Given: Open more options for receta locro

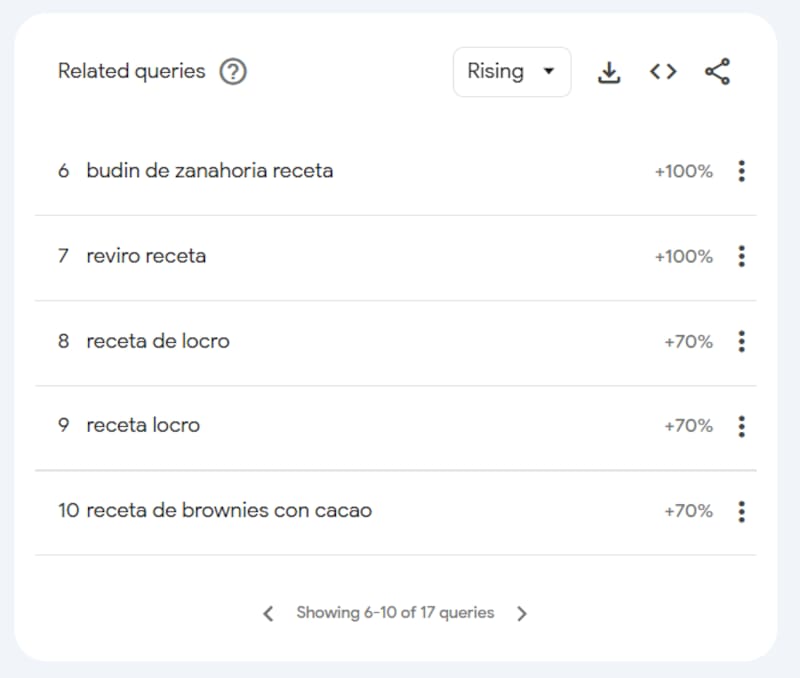Looking at the screenshot, I should point(742,426).
